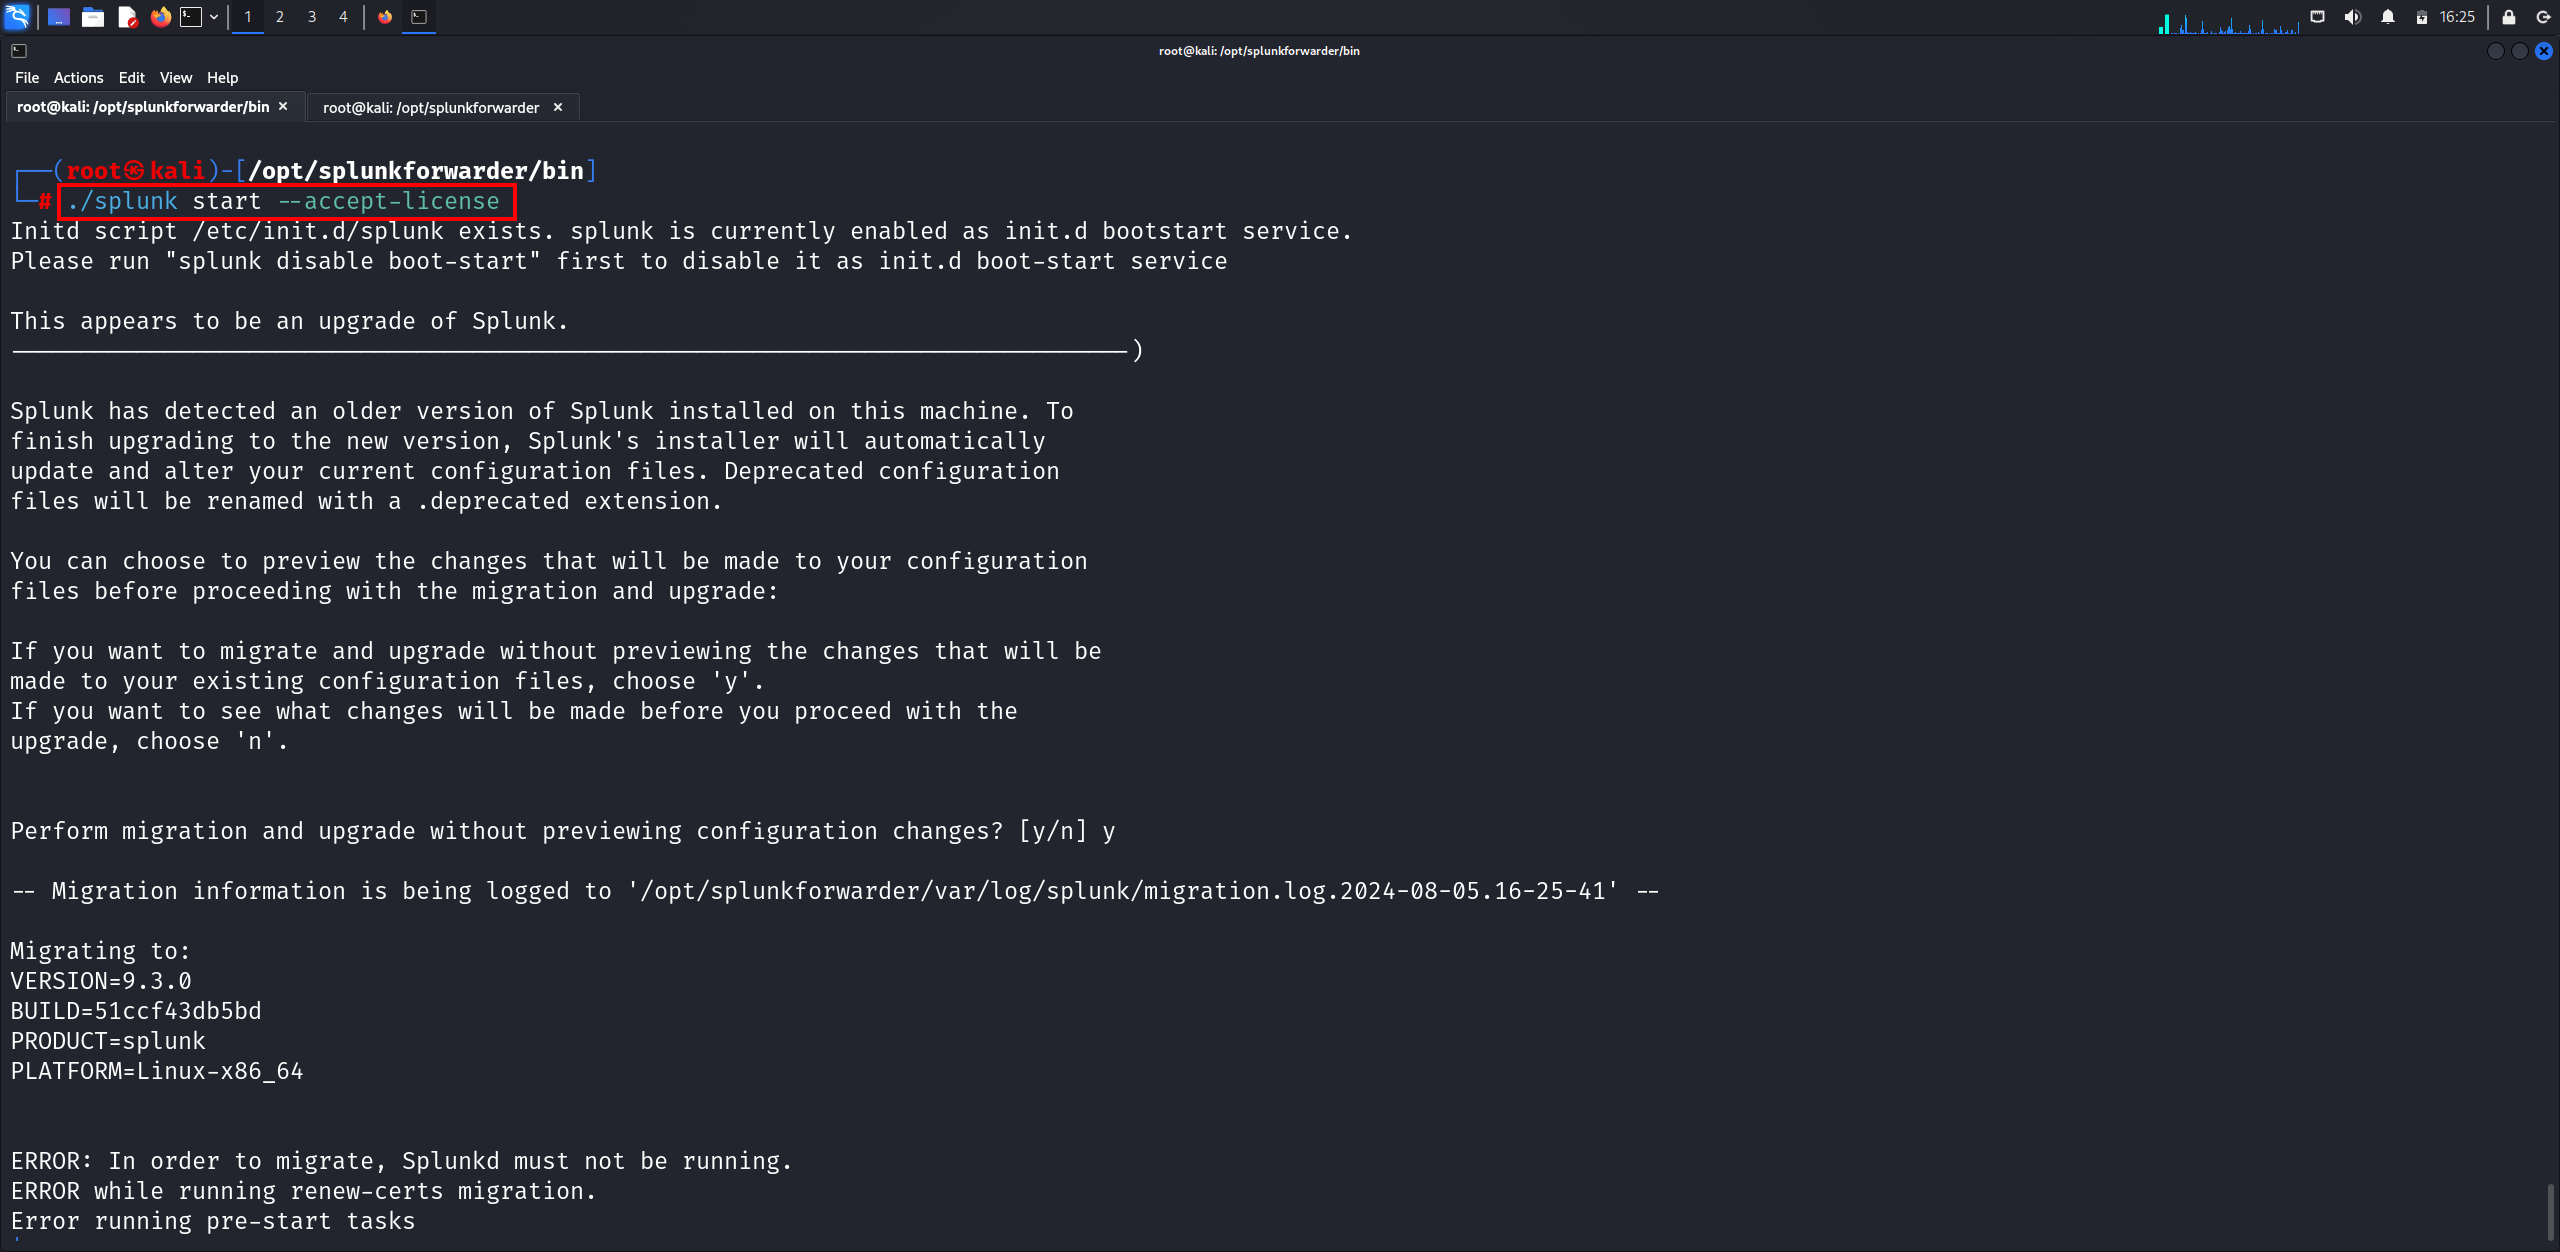Click the power manager battery icon

tap(2422, 17)
